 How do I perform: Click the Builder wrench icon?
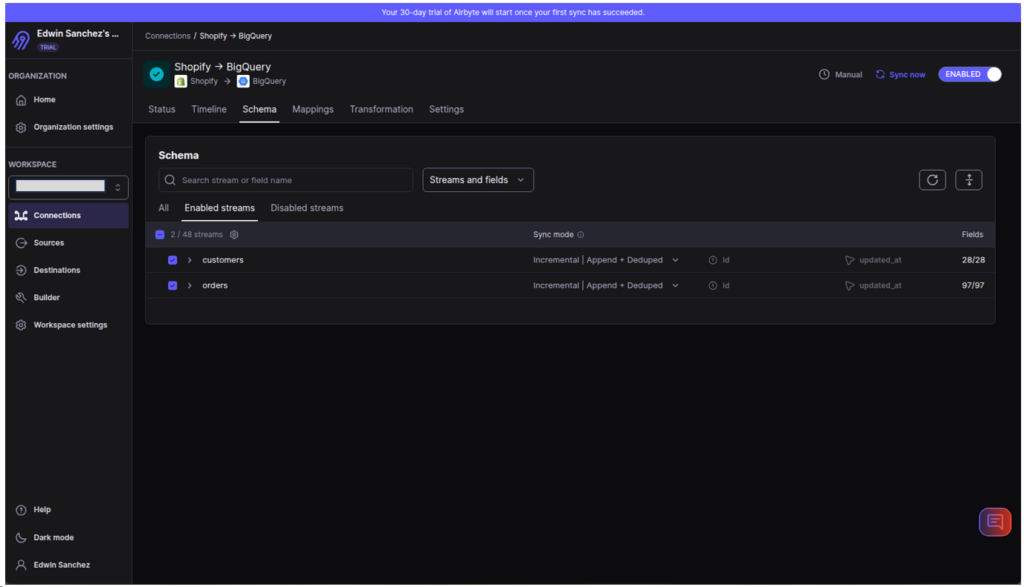click(21, 298)
